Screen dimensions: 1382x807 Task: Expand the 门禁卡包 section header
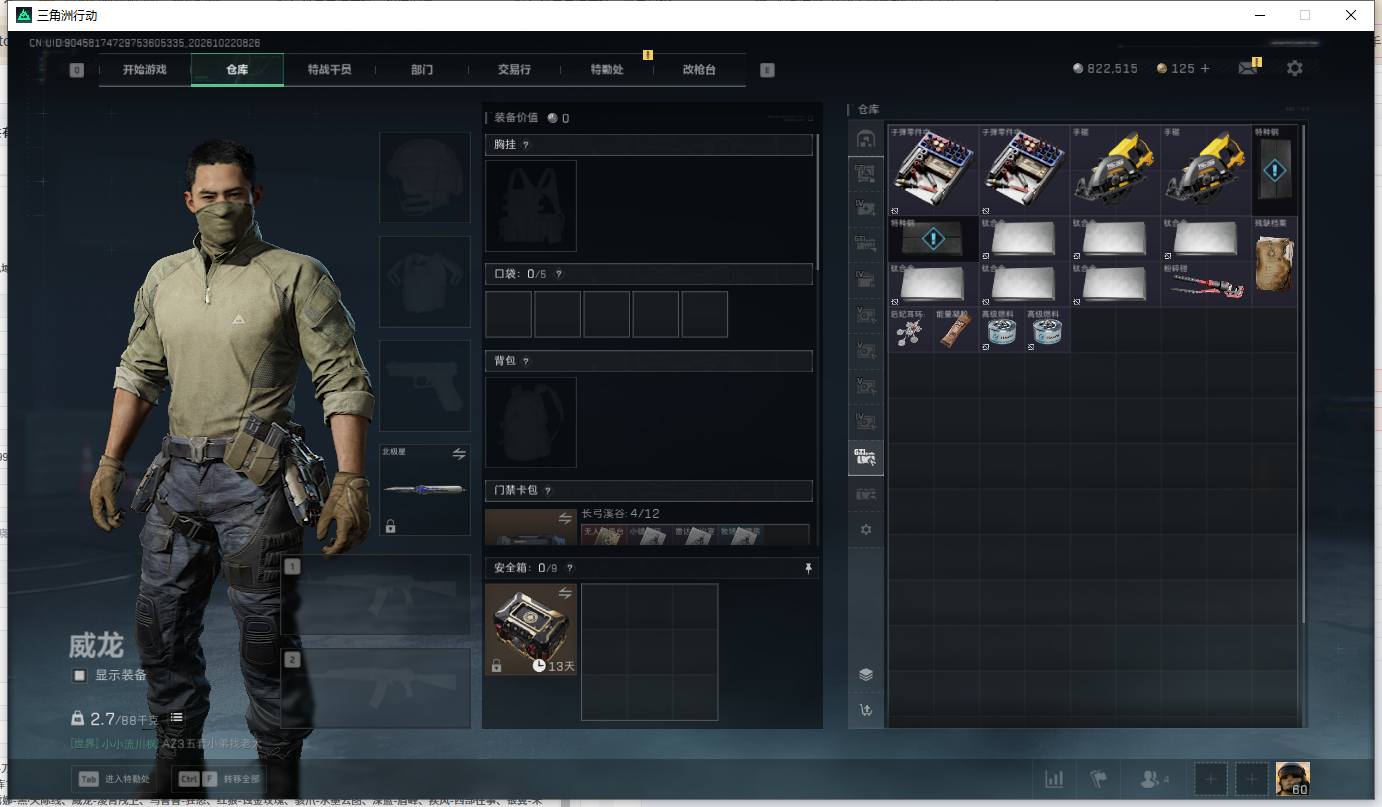click(x=648, y=490)
